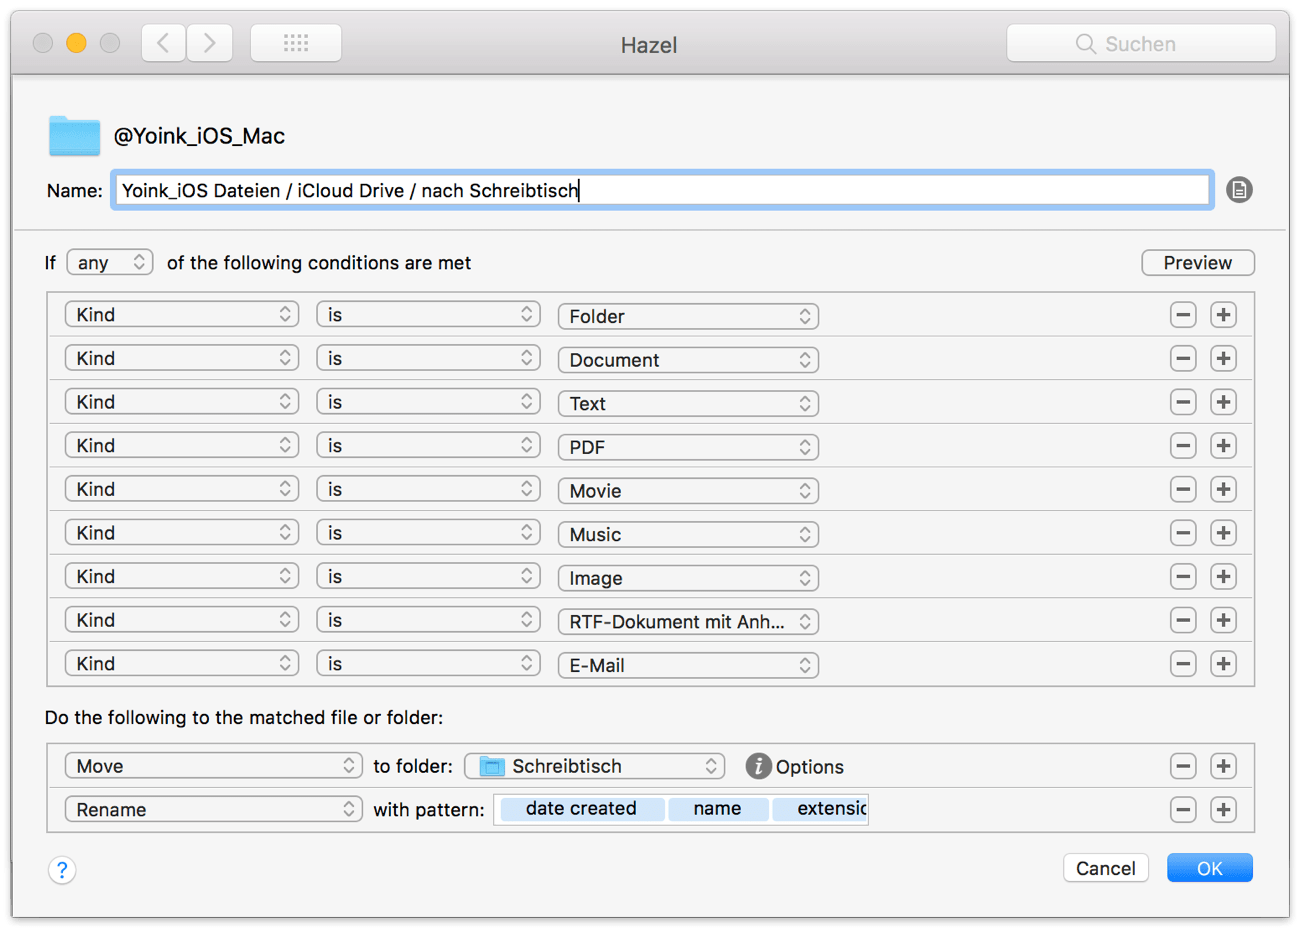This screenshot has height=928, width=1300.
Task: Remove the Move action
Action: [x=1183, y=766]
